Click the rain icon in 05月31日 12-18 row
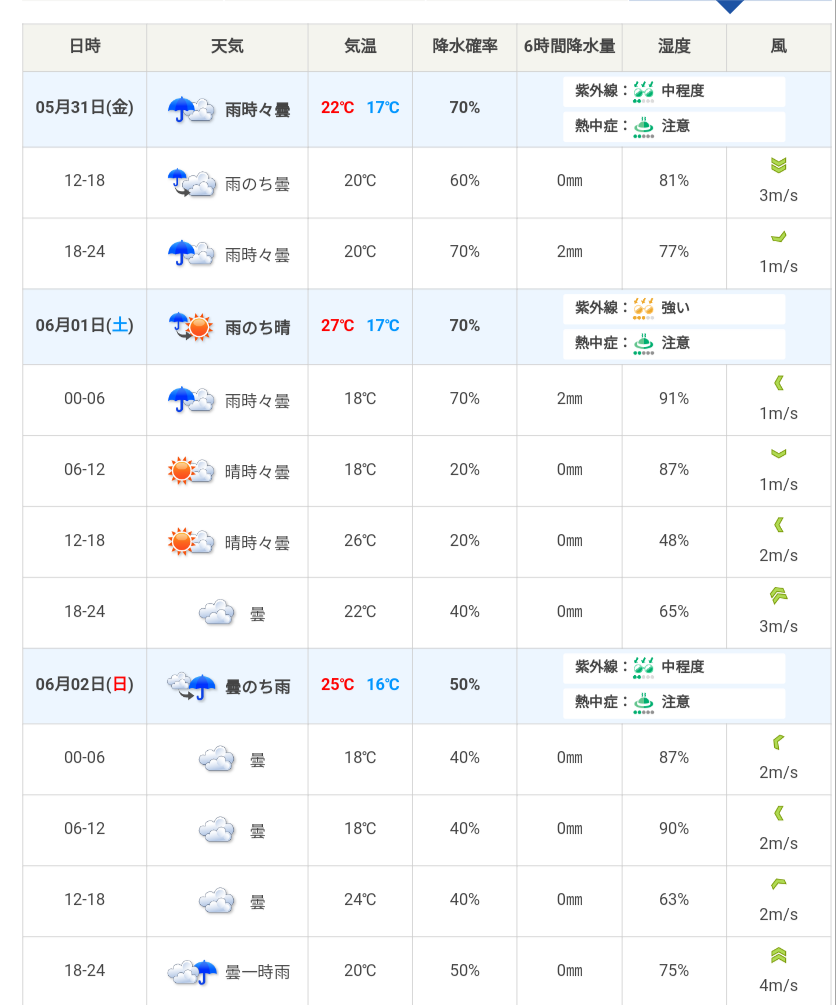This screenshot has height=1005, width=836. (x=191, y=183)
